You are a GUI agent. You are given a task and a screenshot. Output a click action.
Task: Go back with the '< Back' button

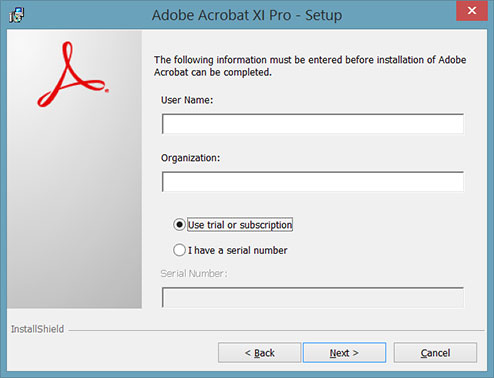pos(259,353)
